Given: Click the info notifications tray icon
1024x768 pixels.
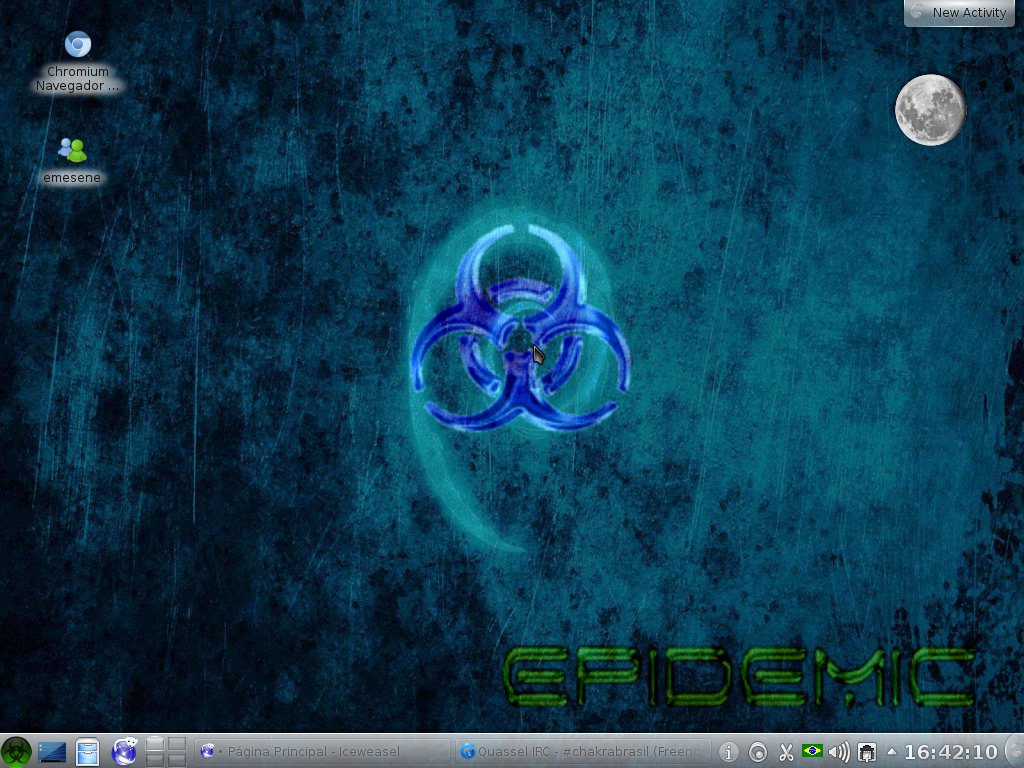Looking at the screenshot, I should click(x=728, y=752).
